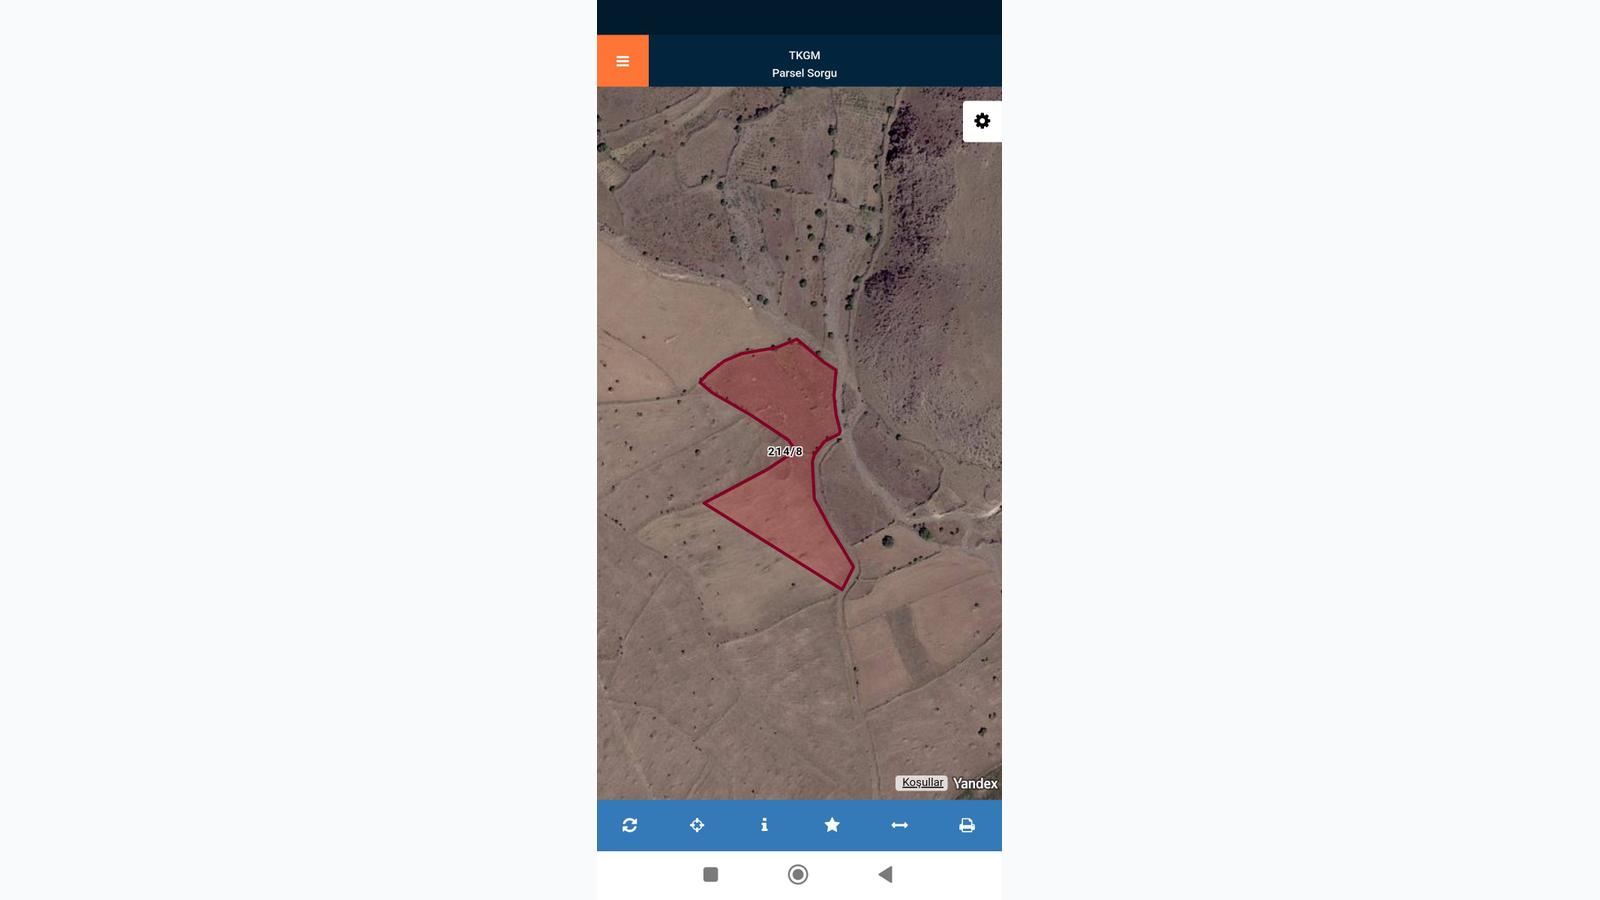Open map settings gear
The image size is (1600, 900).
pyautogui.click(x=982, y=121)
